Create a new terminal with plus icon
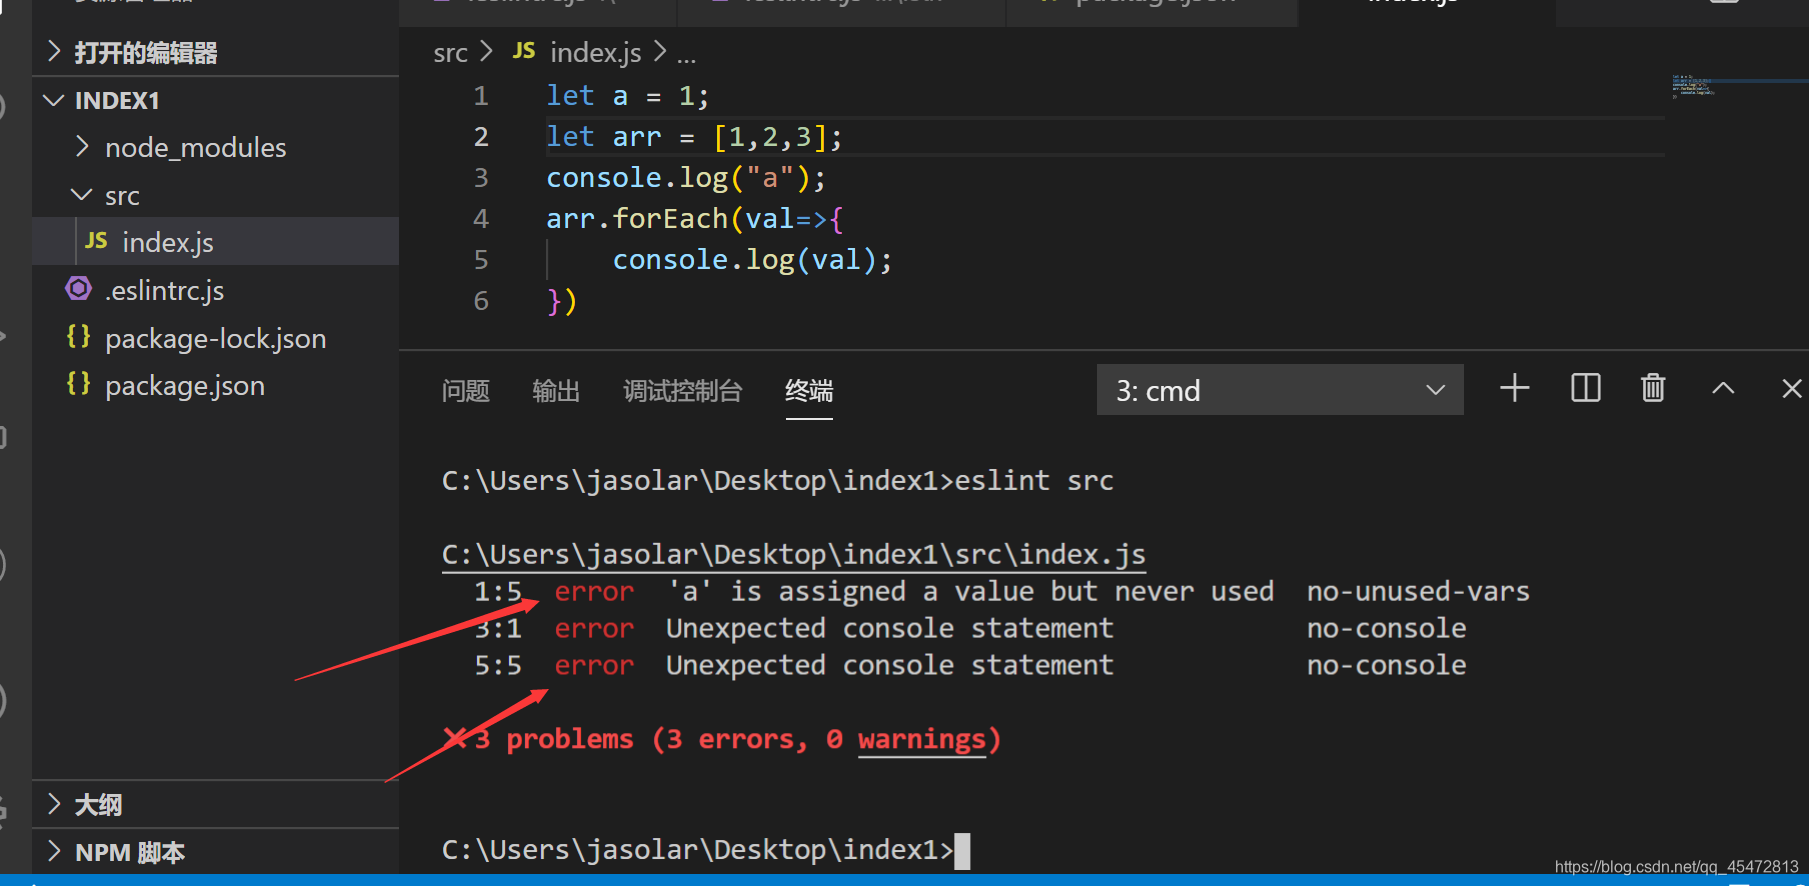The image size is (1809, 886). [x=1515, y=388]
